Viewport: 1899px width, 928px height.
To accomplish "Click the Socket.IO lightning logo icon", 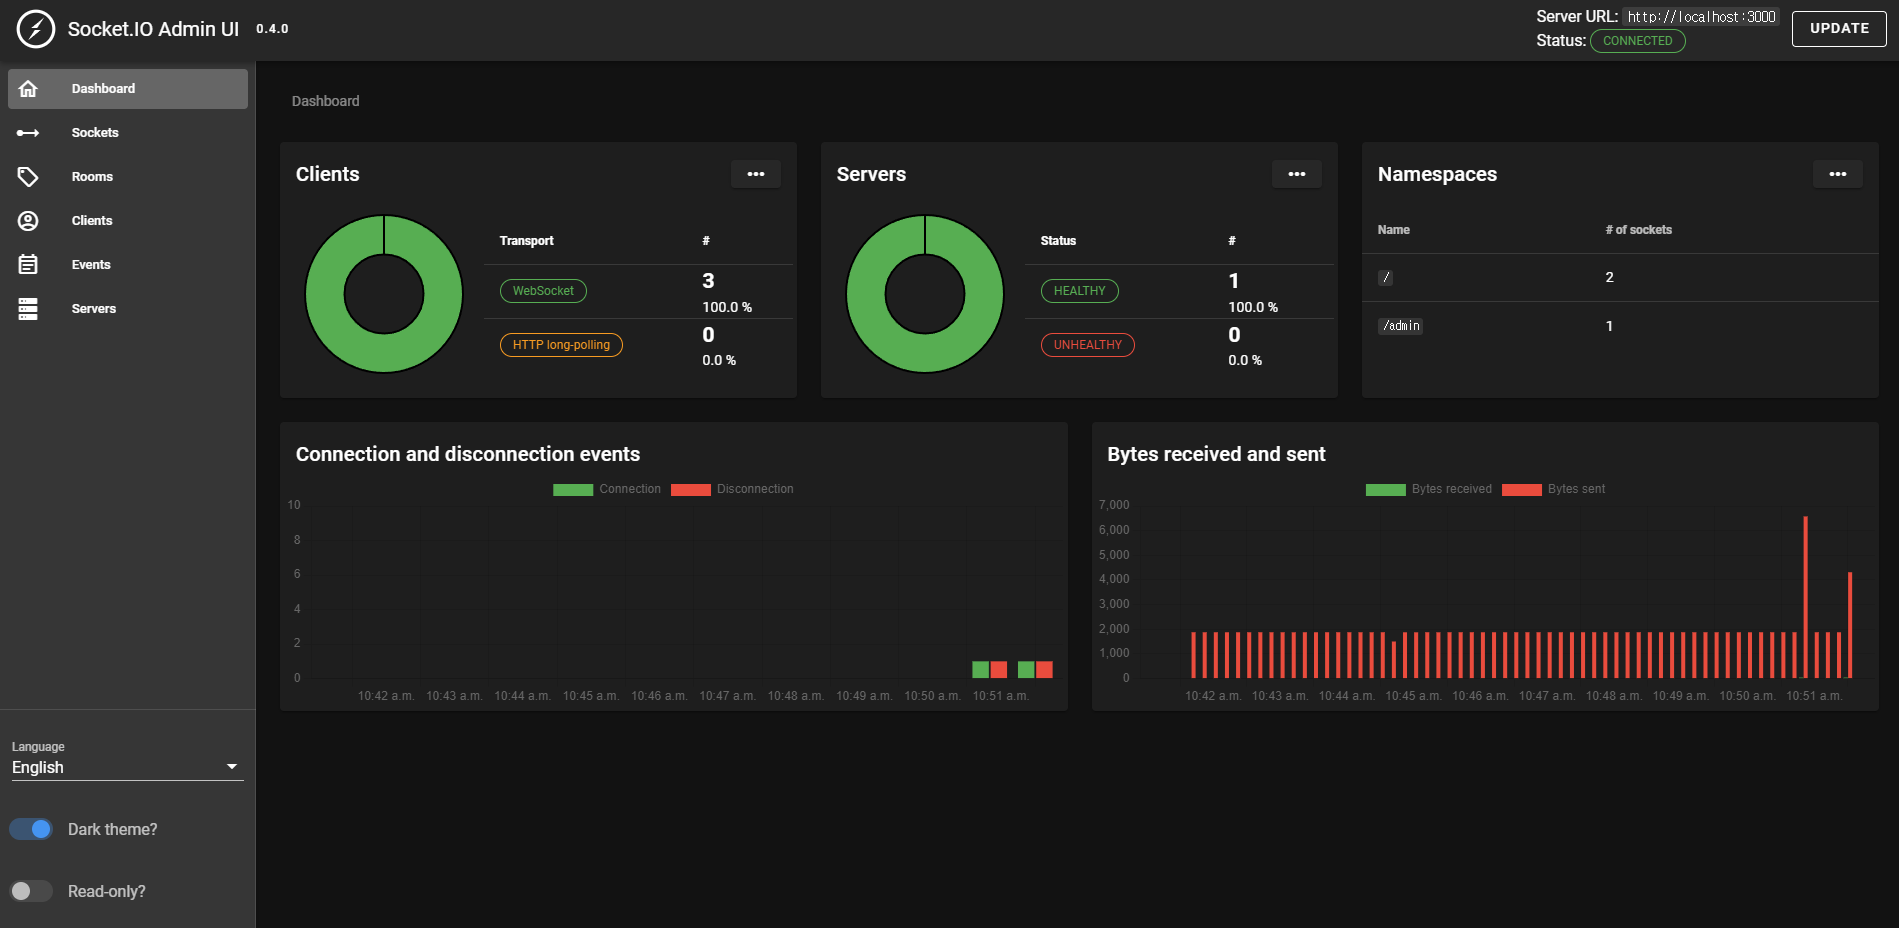I will (x=36, y=29).
